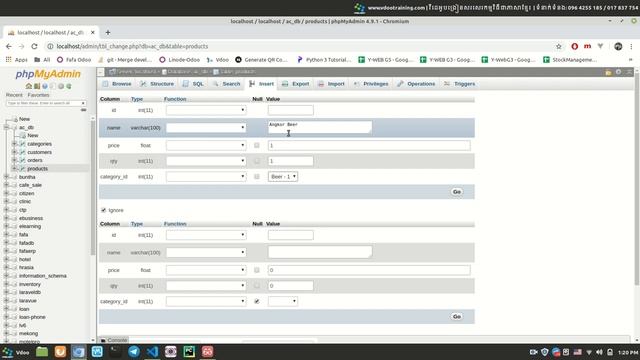The image size is (640, 360).
Task: Collapse the ac_db database node
Action: (6, 127)
